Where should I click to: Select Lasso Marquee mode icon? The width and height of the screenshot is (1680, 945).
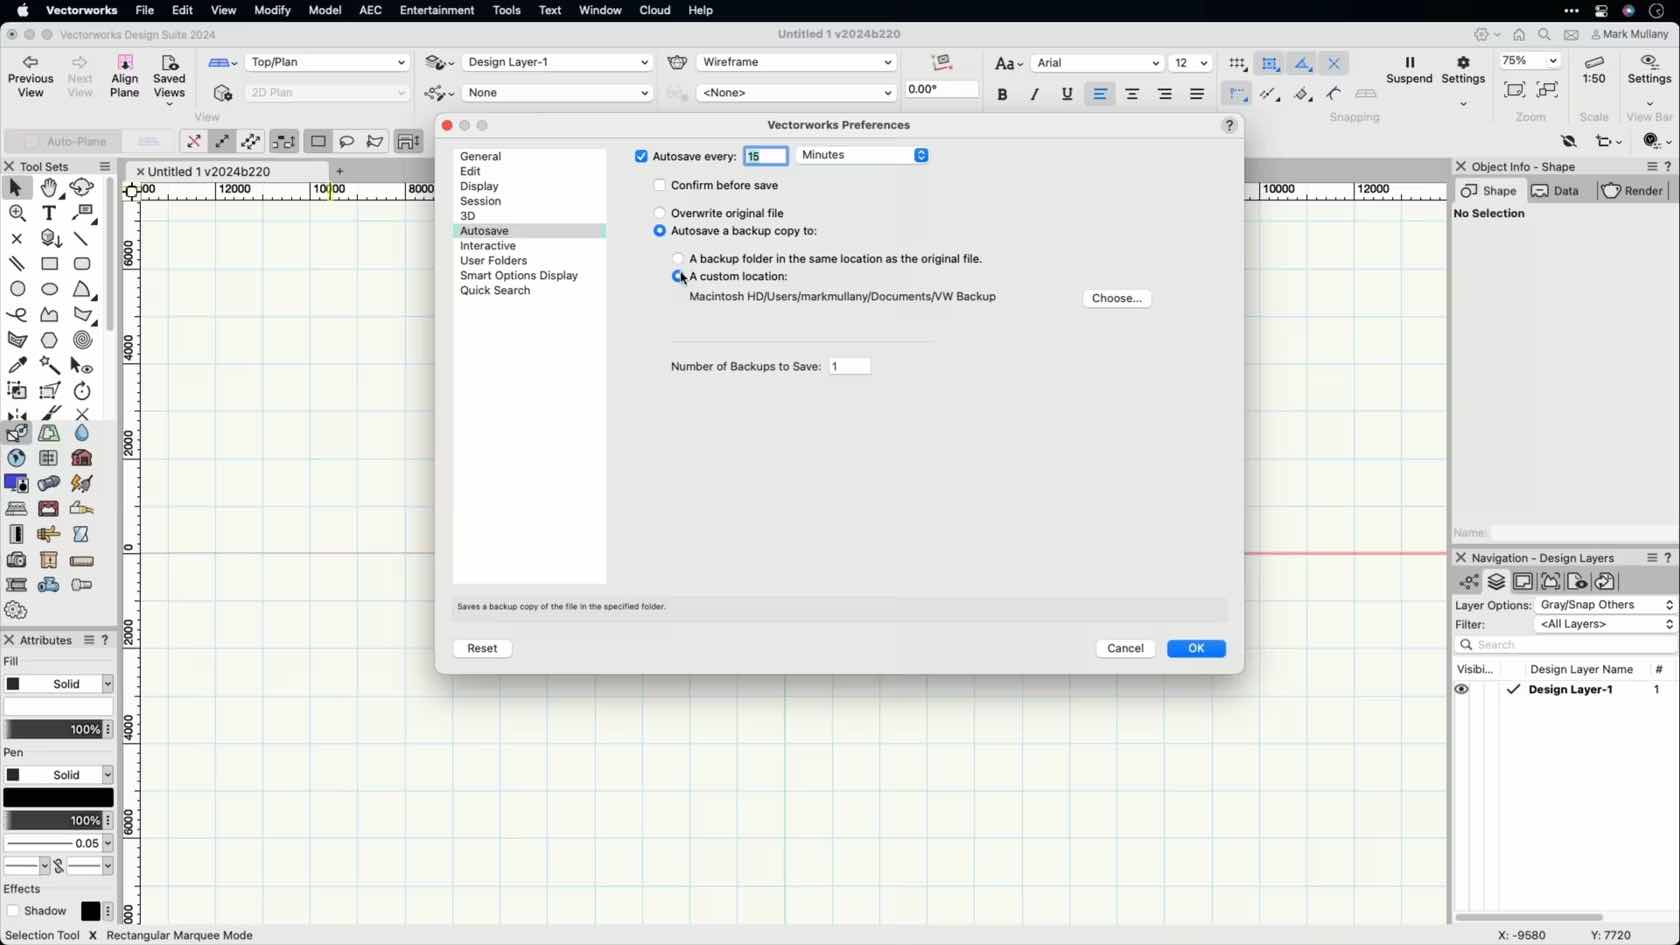(346, 142)
